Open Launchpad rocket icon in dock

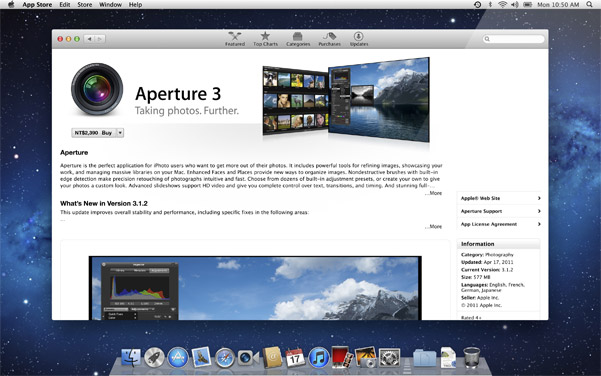tap(154, 358)
